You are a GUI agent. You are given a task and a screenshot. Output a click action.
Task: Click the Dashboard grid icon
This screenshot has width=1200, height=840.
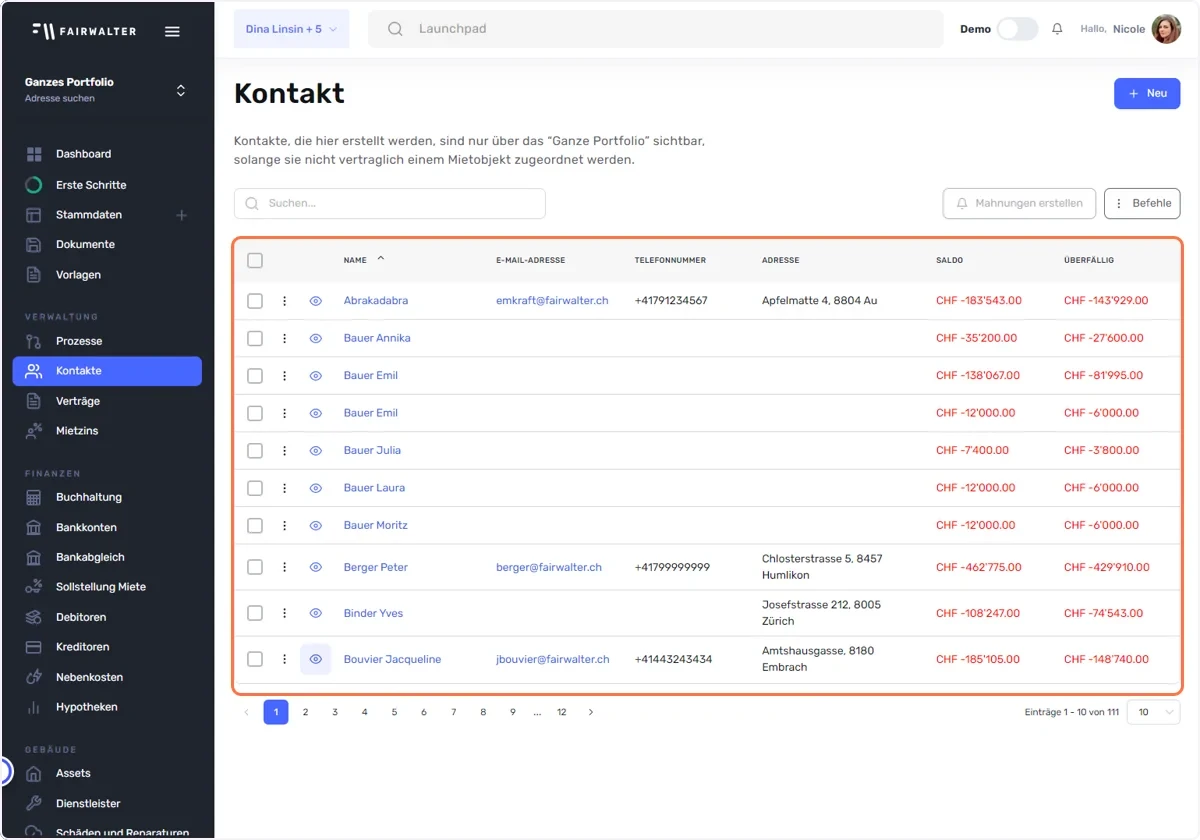(x=34, y=154)
